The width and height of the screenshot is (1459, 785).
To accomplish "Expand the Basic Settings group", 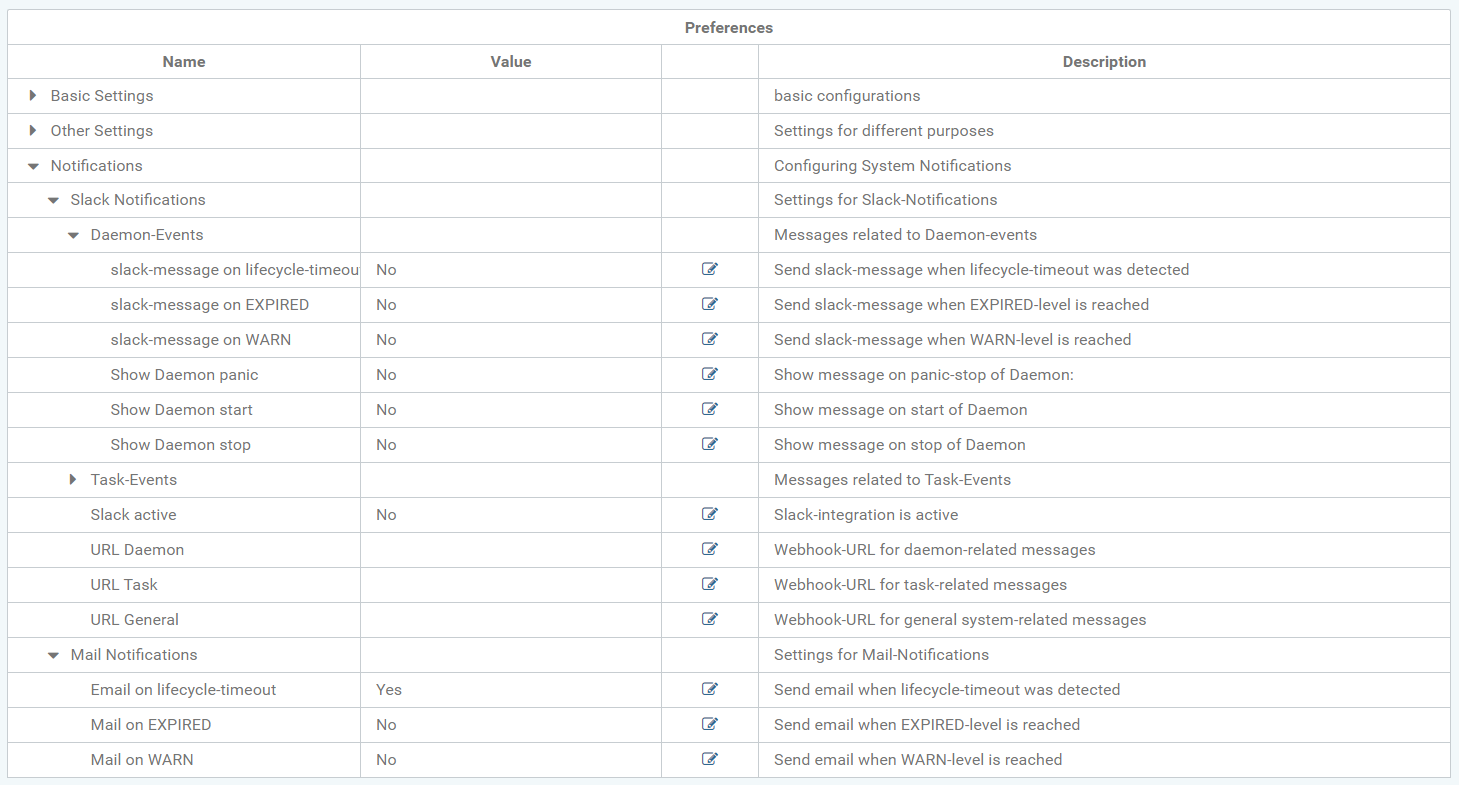I will tap(33, 96).
